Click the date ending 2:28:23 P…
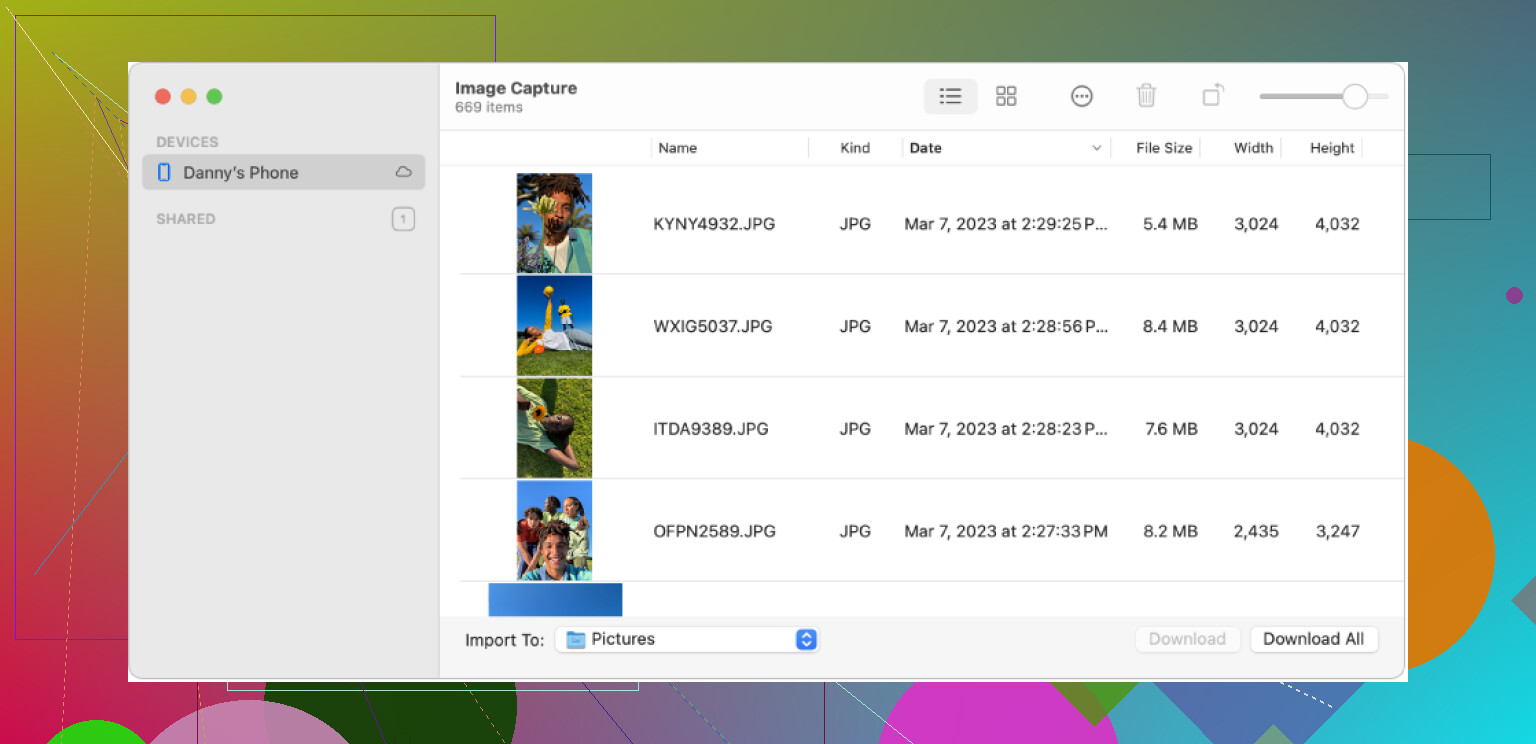Viewport: 1536px width, 744px height. (1006, 429)
